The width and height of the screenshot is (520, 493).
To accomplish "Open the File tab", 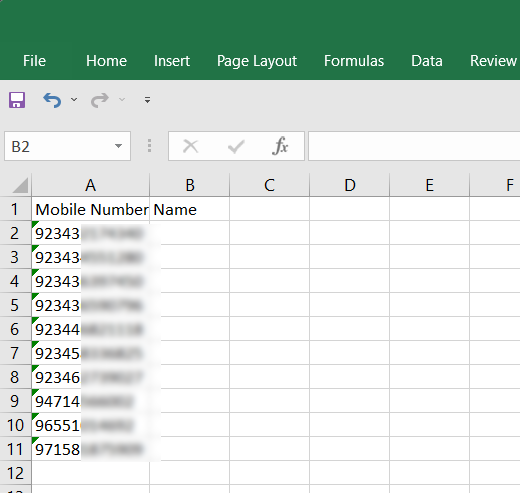I will tap(34, 61).
